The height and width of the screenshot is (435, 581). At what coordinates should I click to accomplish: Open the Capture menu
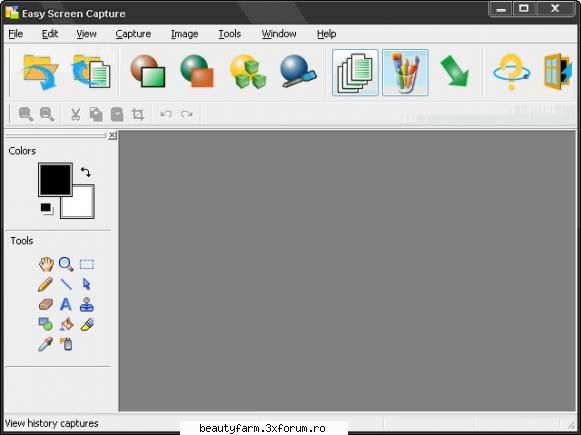pyautogui.click(x=133, y=34)
